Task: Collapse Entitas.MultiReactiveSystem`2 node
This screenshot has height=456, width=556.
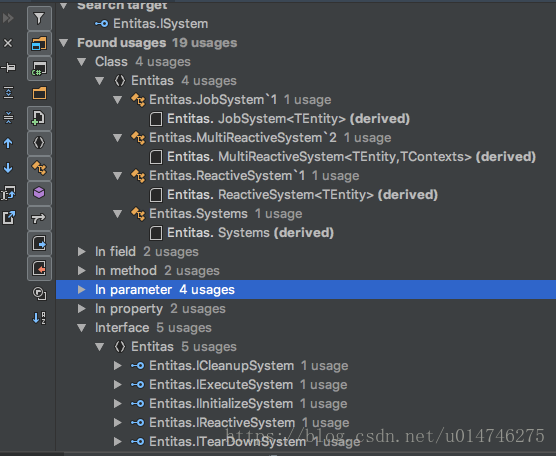Action: [x=117, y=138]
